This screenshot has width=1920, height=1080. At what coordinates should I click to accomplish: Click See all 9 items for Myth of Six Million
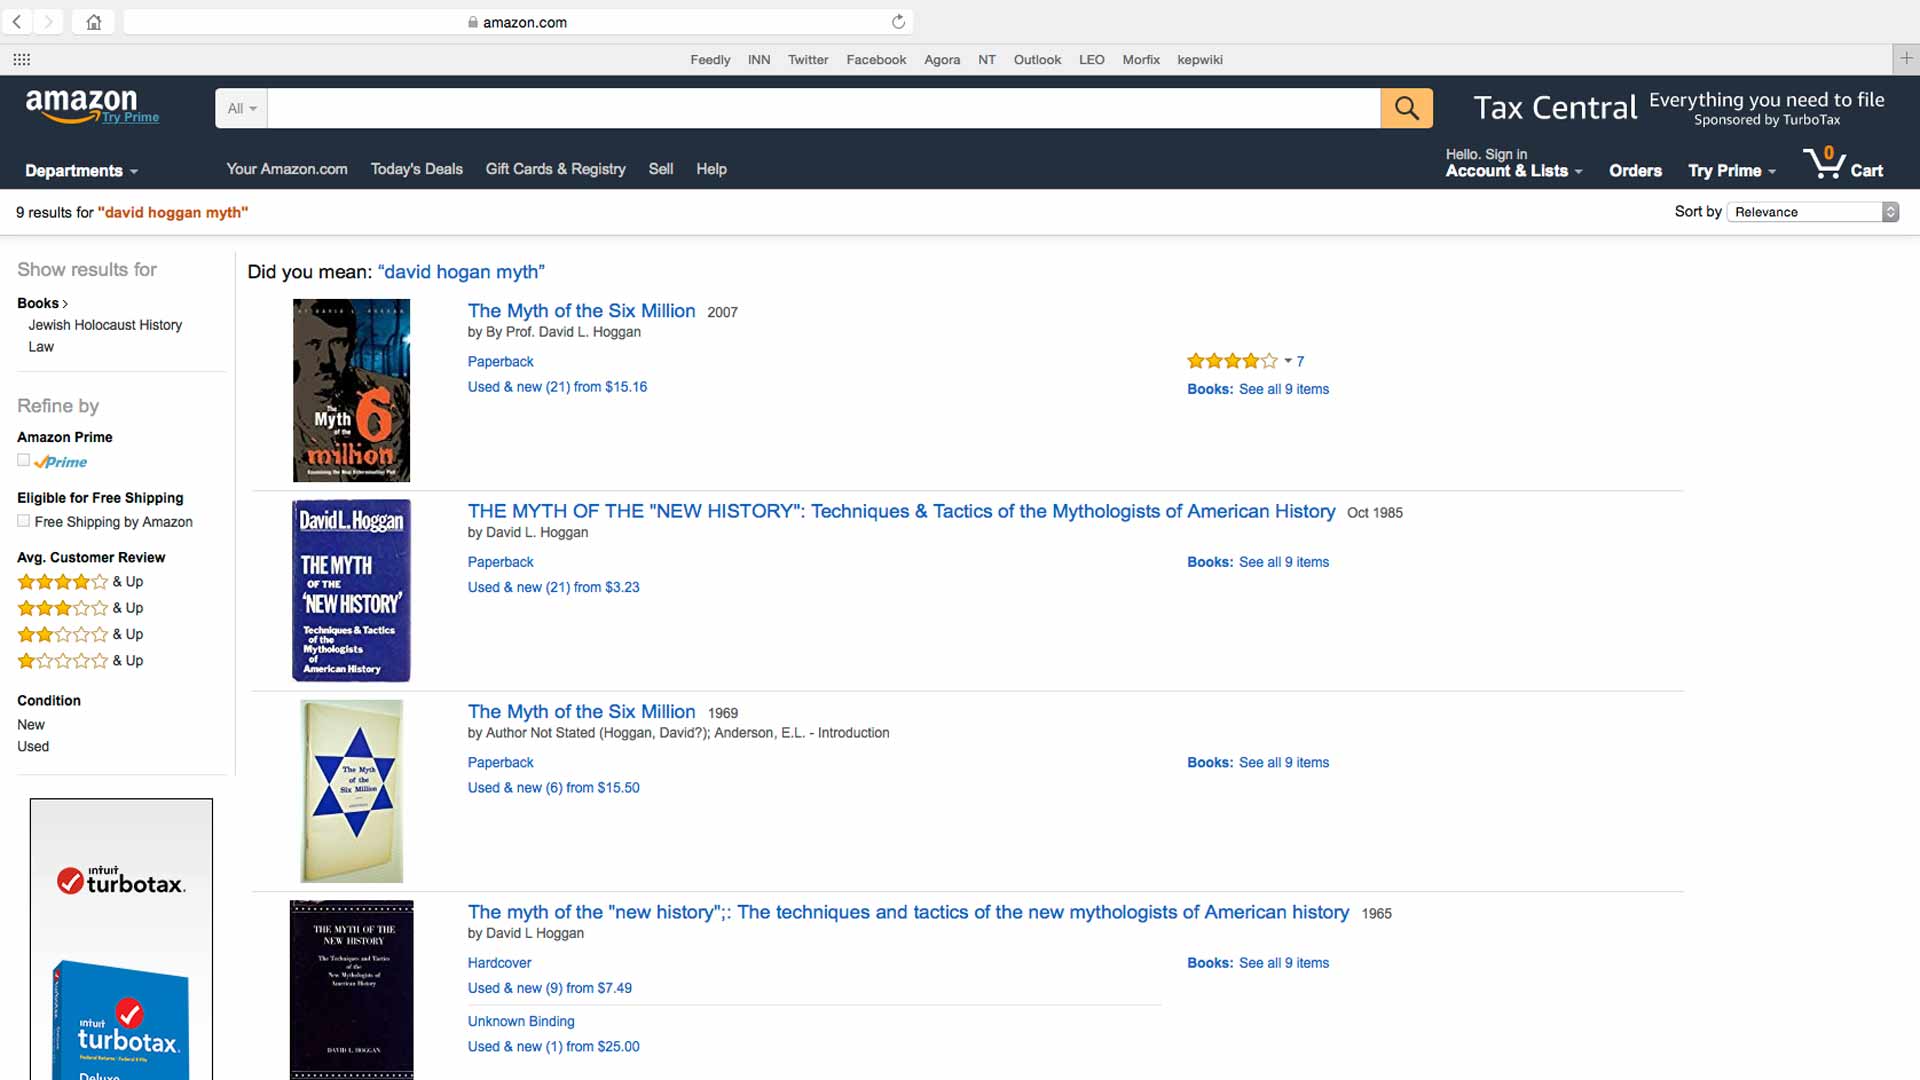pyautogui.click(x=1283, y=388)
